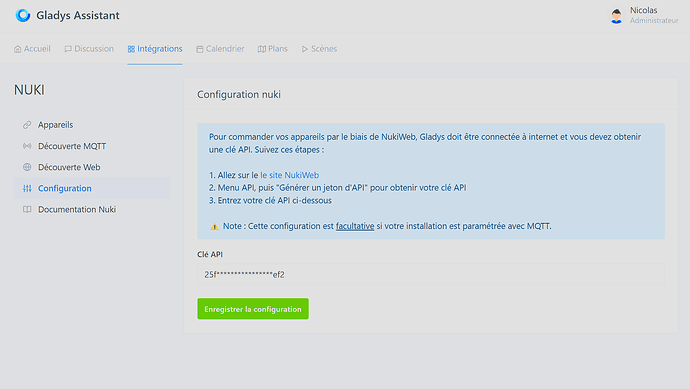
Task: Click the globe icon for Découverte Web
Action: [27, 167]
